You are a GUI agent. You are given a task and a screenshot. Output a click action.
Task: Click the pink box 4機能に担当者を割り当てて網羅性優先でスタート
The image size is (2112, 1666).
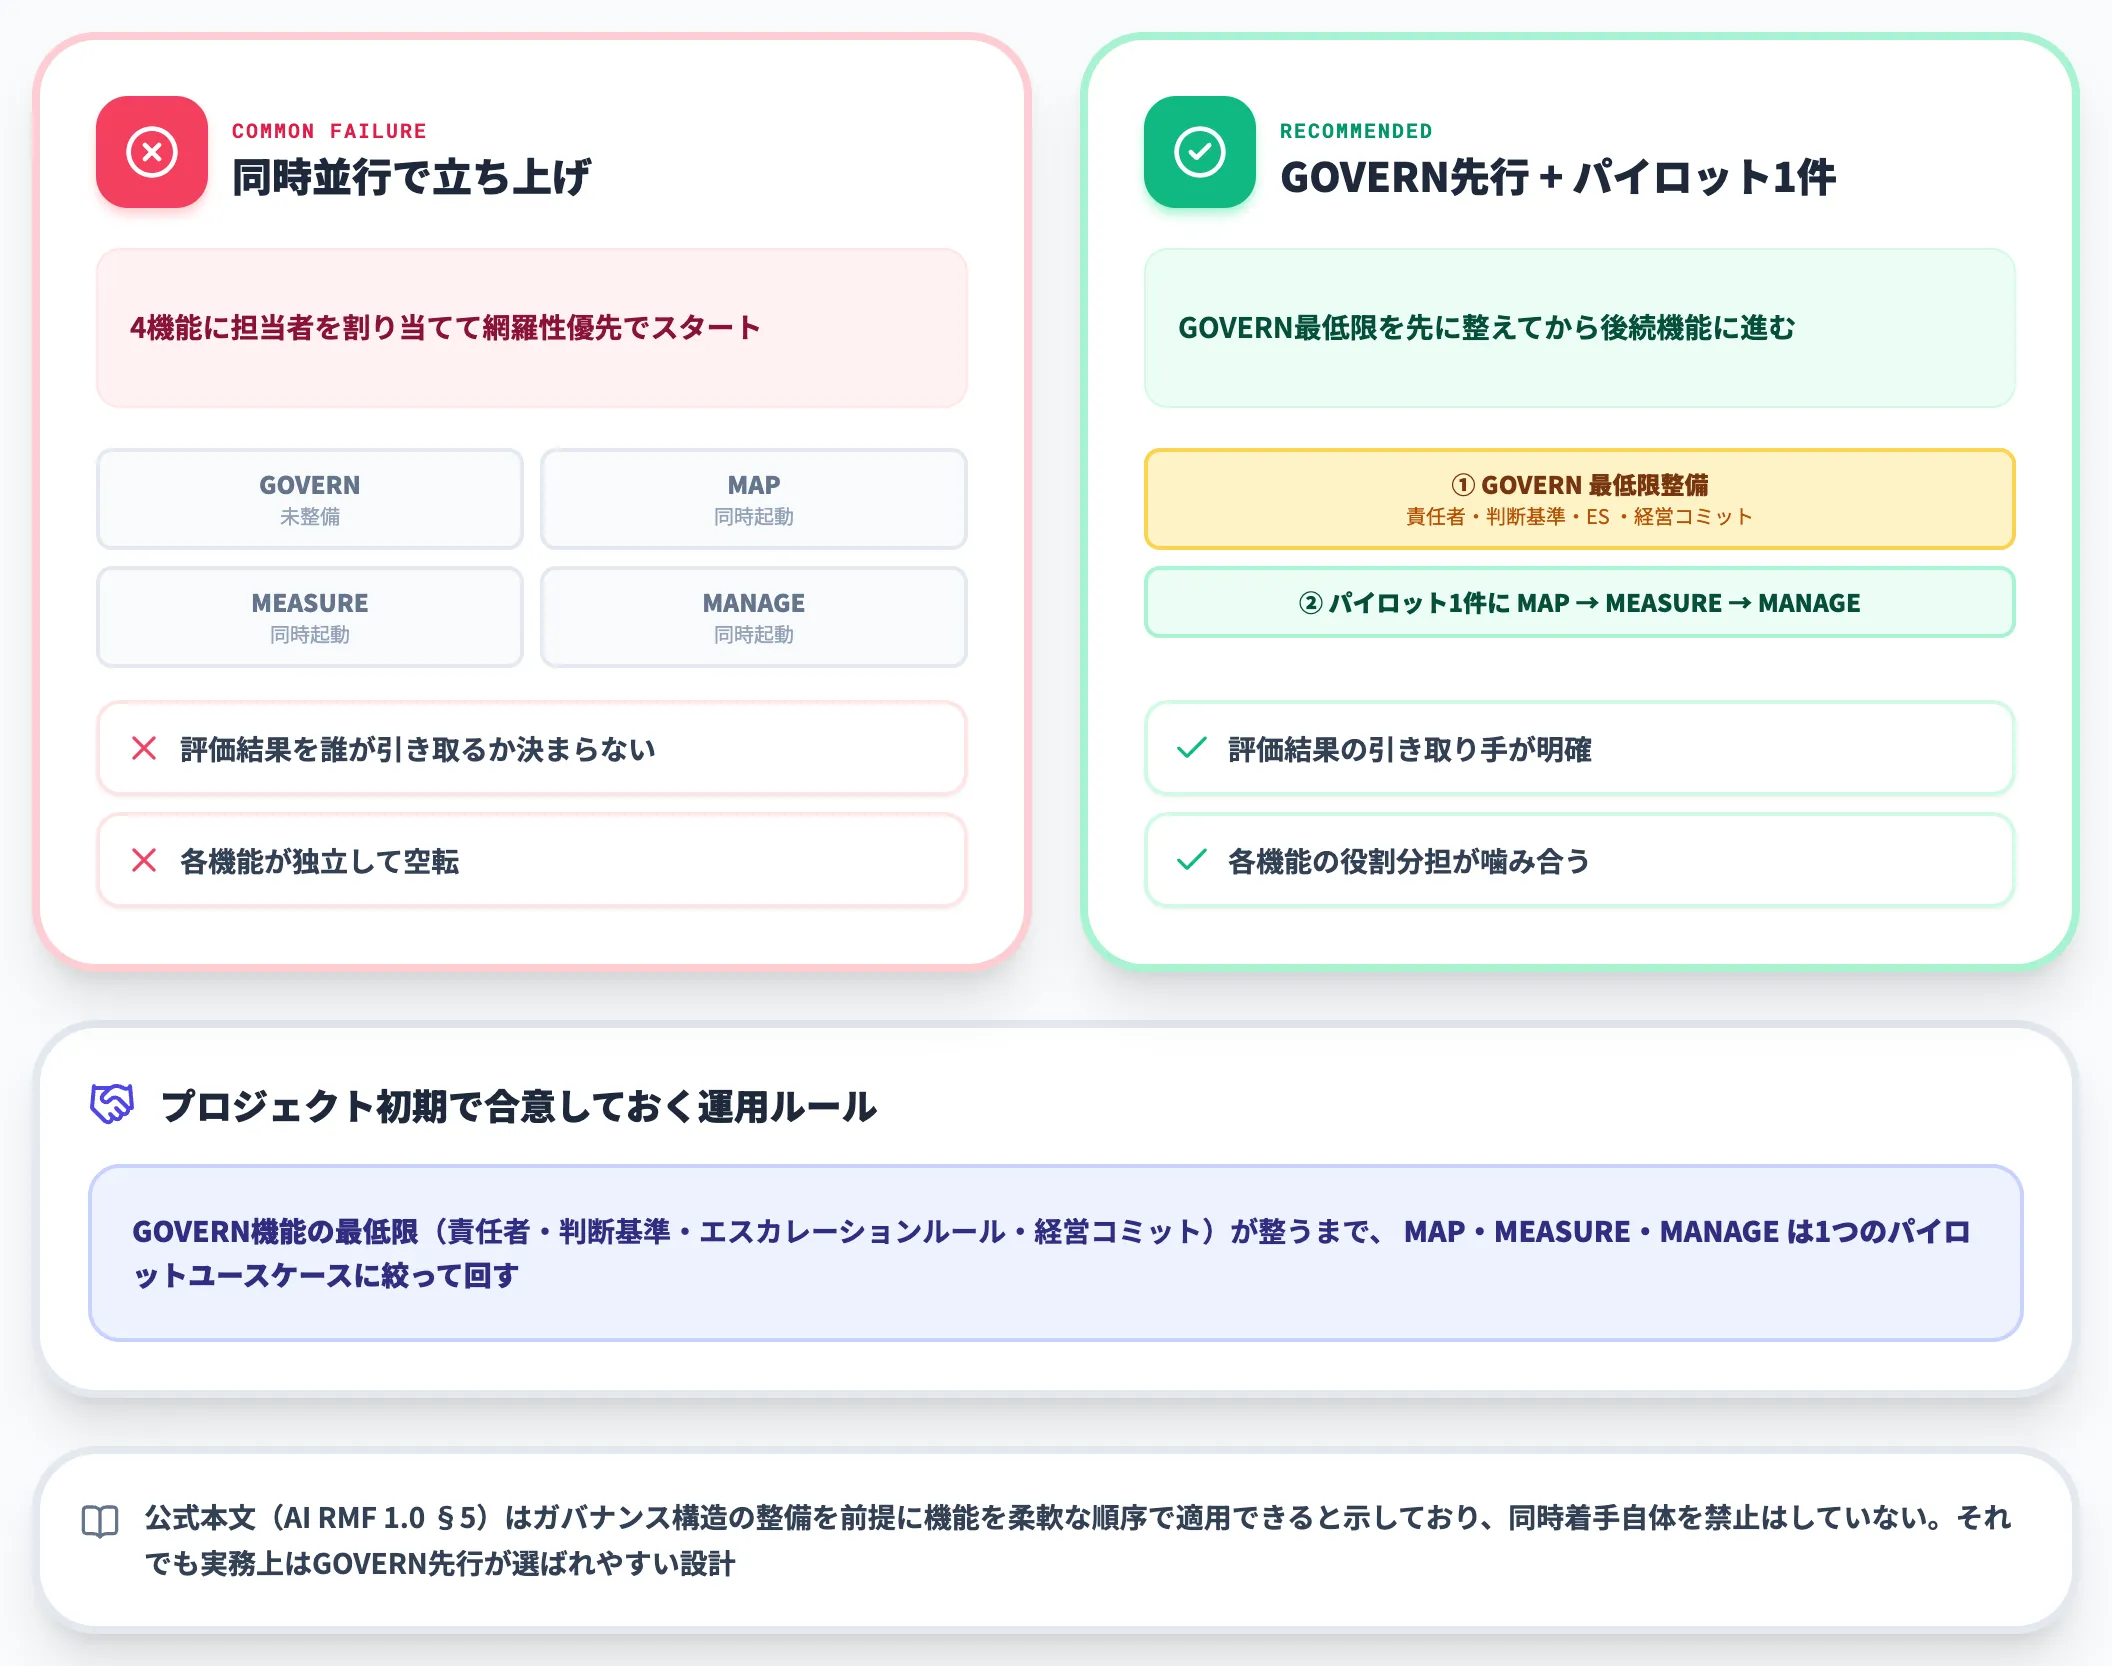point(532,328)
